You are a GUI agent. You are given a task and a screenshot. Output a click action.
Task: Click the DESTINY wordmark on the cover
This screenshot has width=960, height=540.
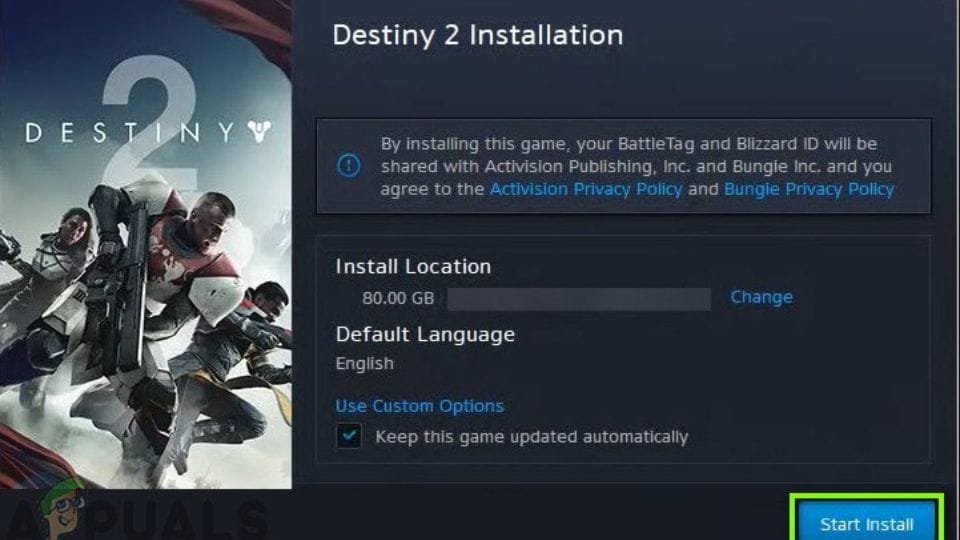130,132
